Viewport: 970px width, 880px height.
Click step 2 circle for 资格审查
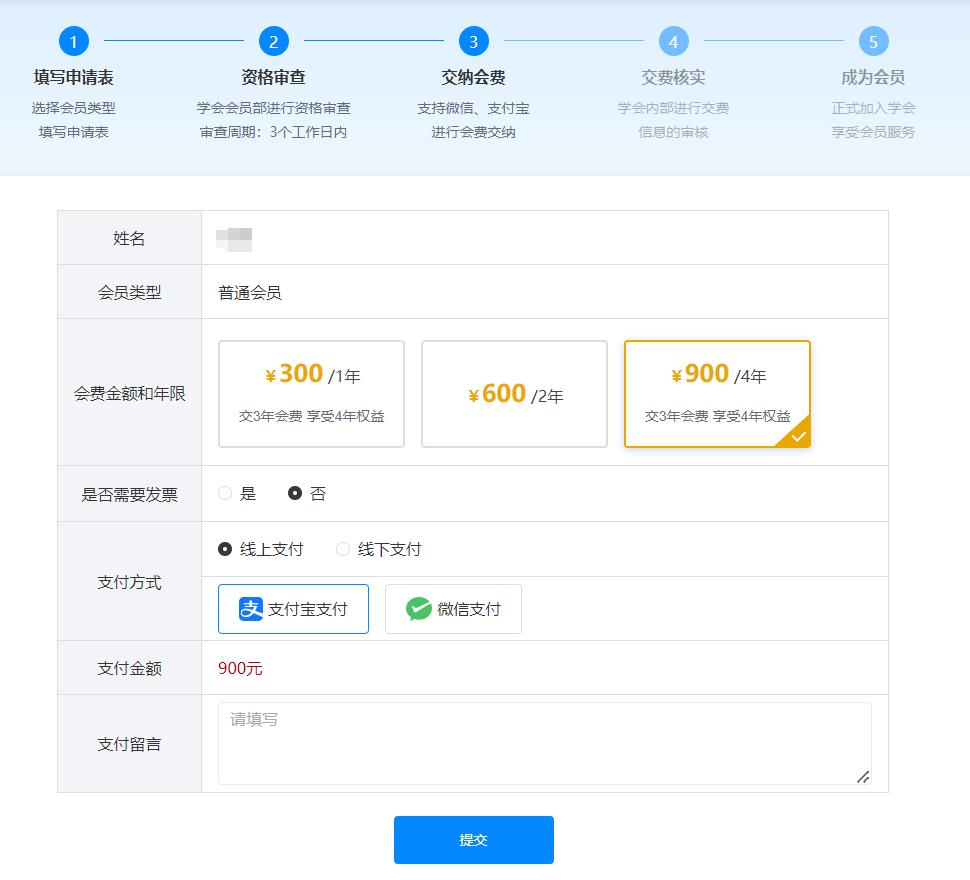pos(274,41)
